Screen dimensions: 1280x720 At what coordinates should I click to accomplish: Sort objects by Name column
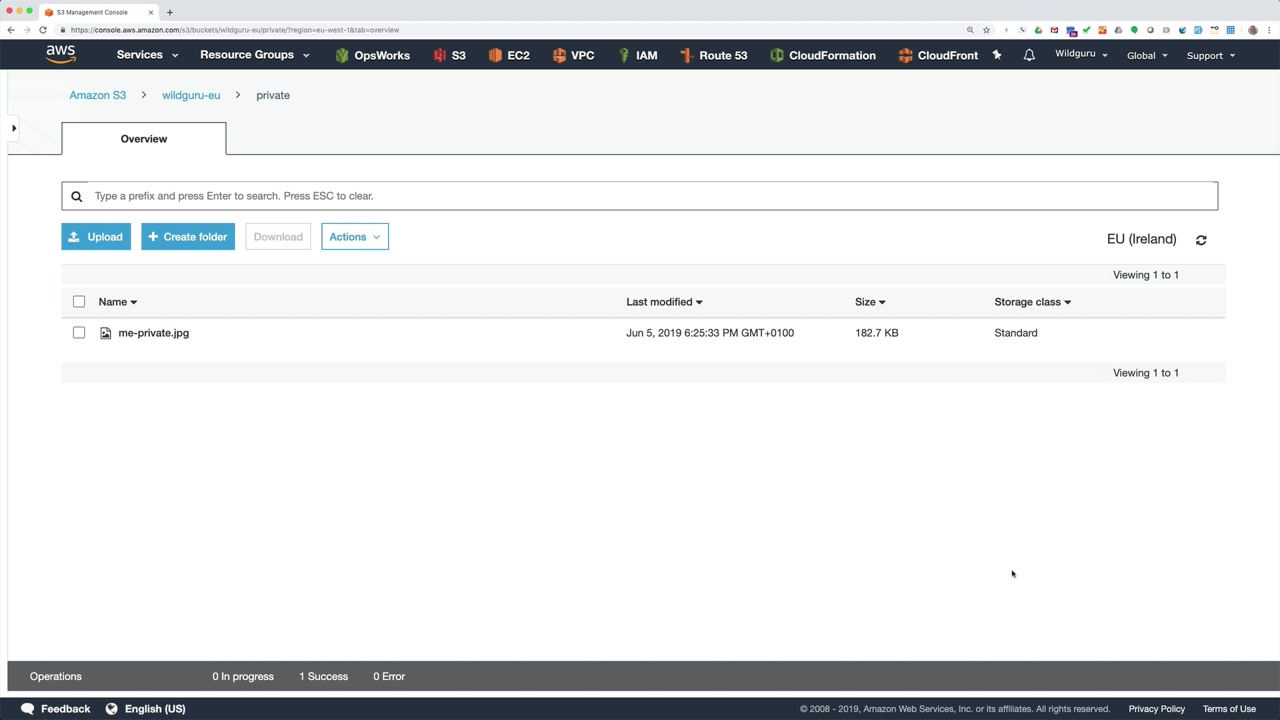click(118, 302)
